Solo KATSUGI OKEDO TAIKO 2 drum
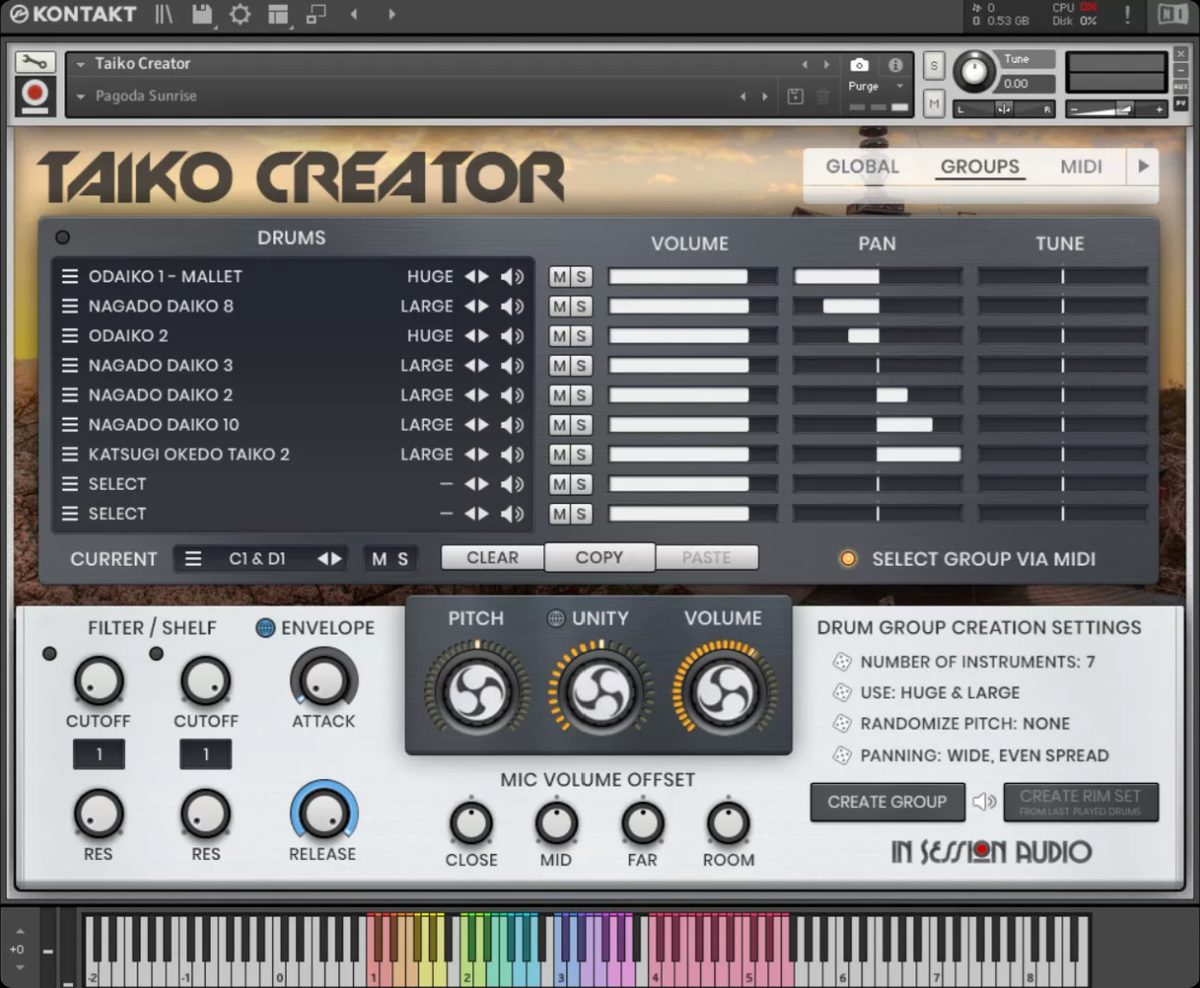Screen dimensions: 1200x988 click(x=580, y=455)
